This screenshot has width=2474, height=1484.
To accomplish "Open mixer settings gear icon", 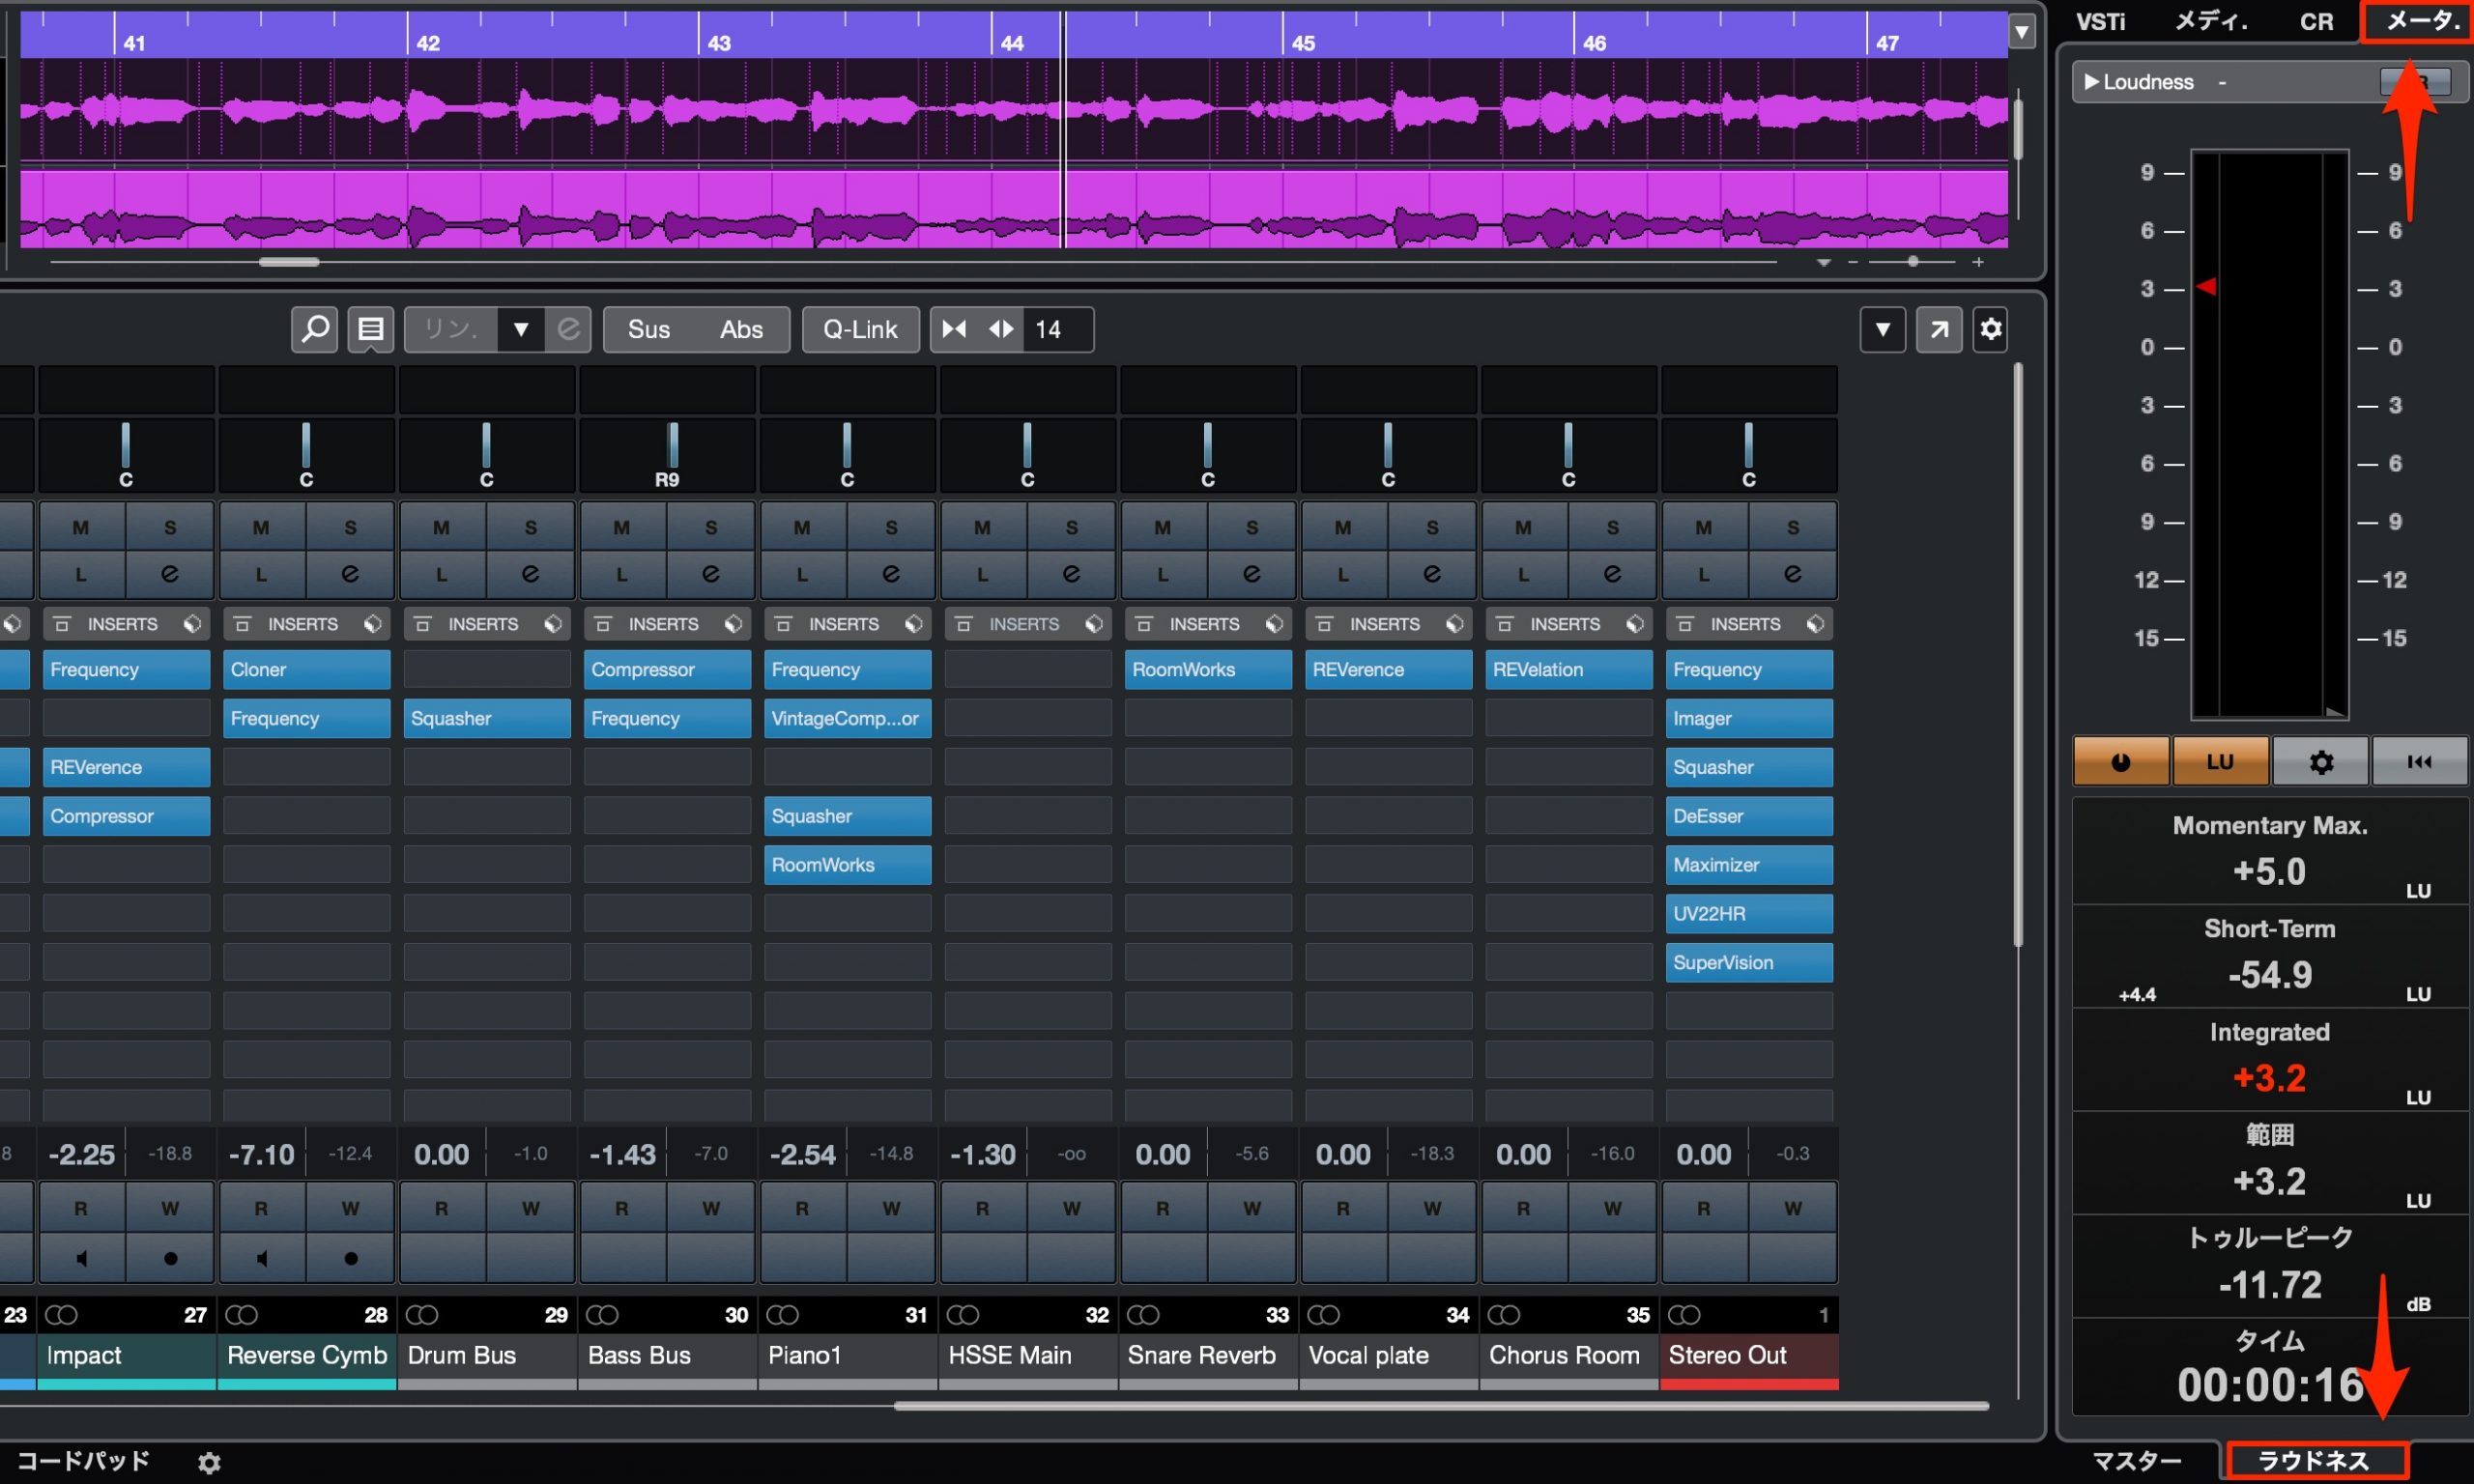I will point(1990,329).
